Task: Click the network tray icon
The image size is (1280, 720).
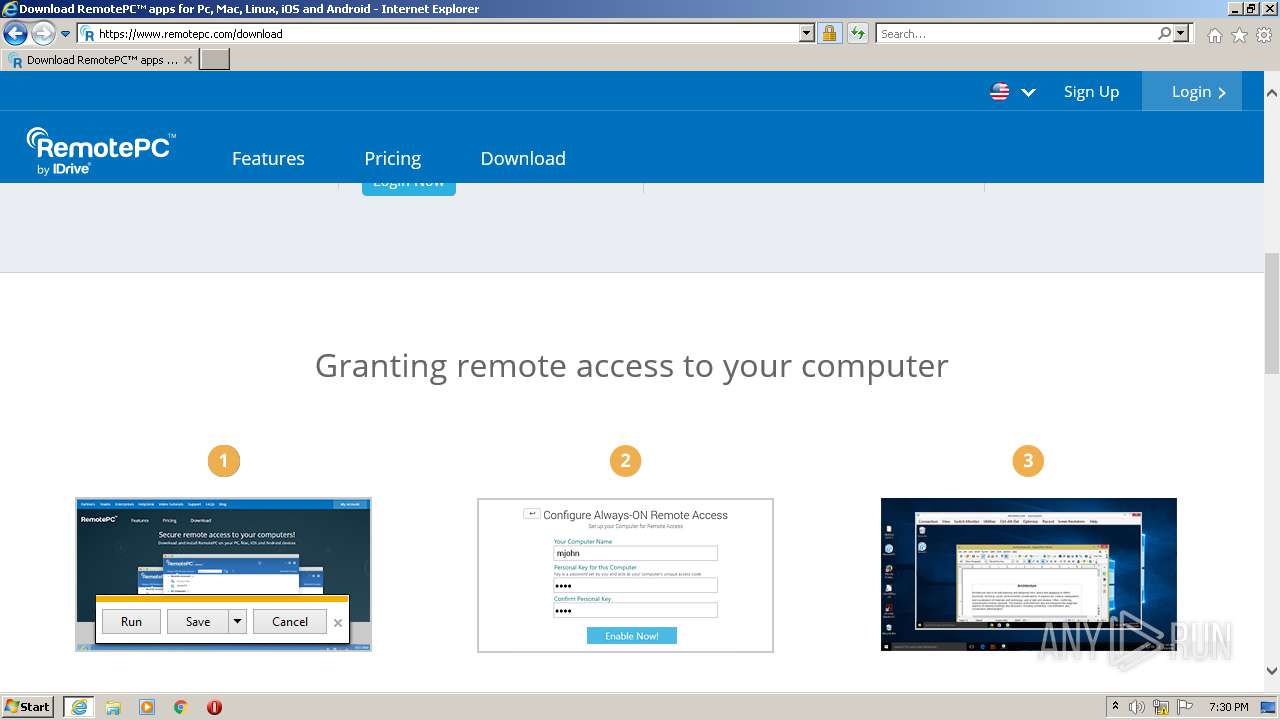Action: (1161, 707)
